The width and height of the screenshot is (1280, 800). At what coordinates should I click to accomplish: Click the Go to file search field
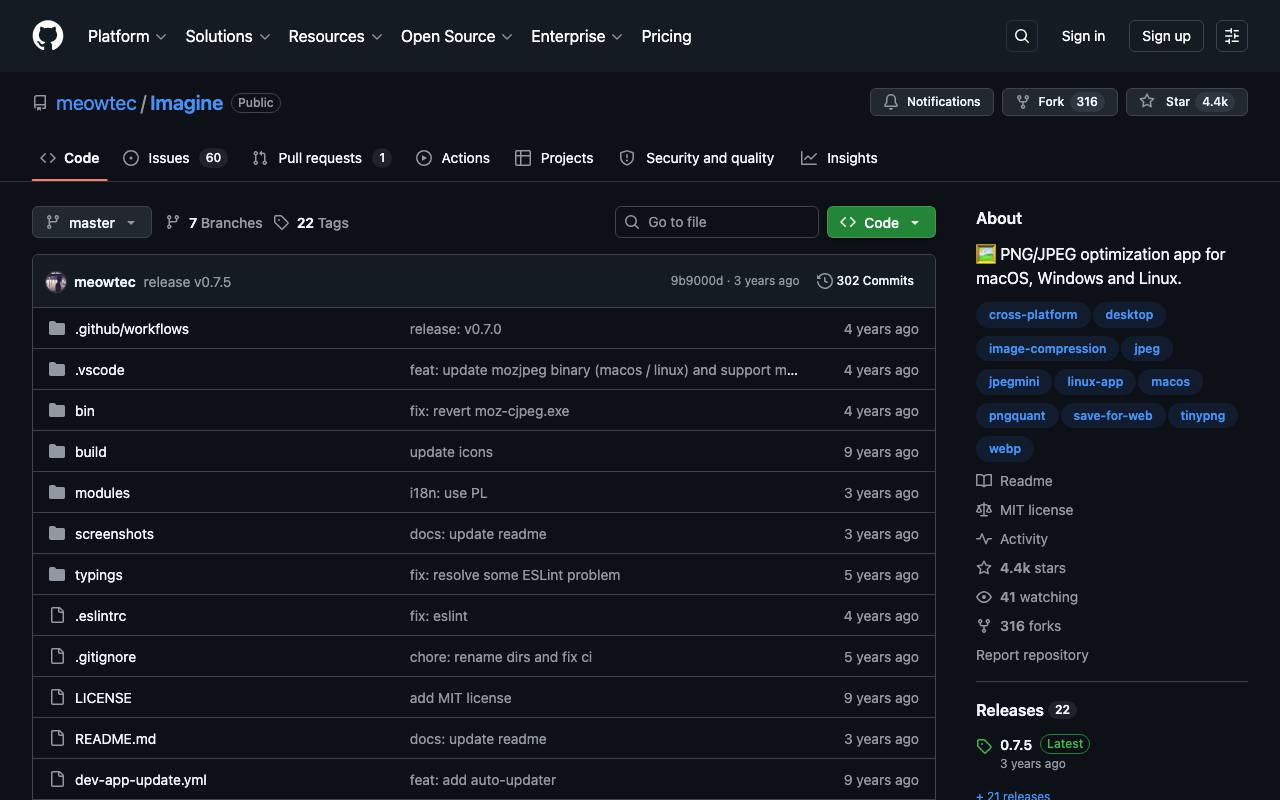[x=717, y=222]
